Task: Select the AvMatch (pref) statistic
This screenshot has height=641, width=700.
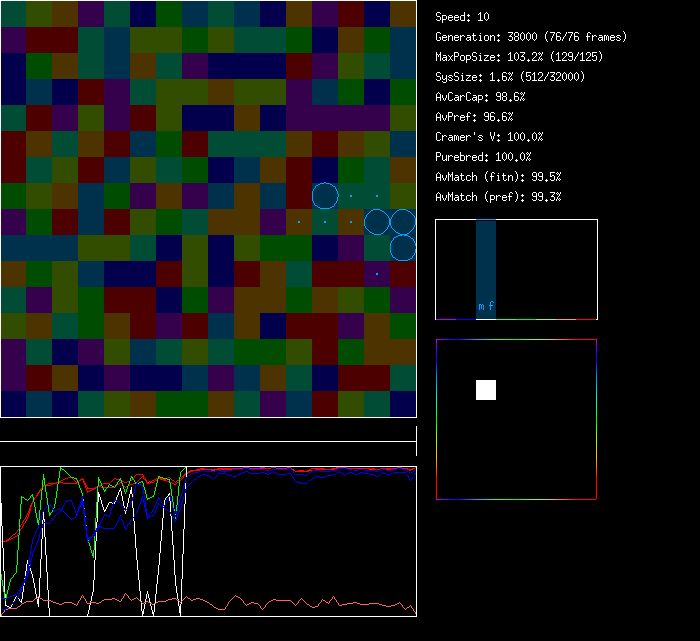Action: pos(498,197)
